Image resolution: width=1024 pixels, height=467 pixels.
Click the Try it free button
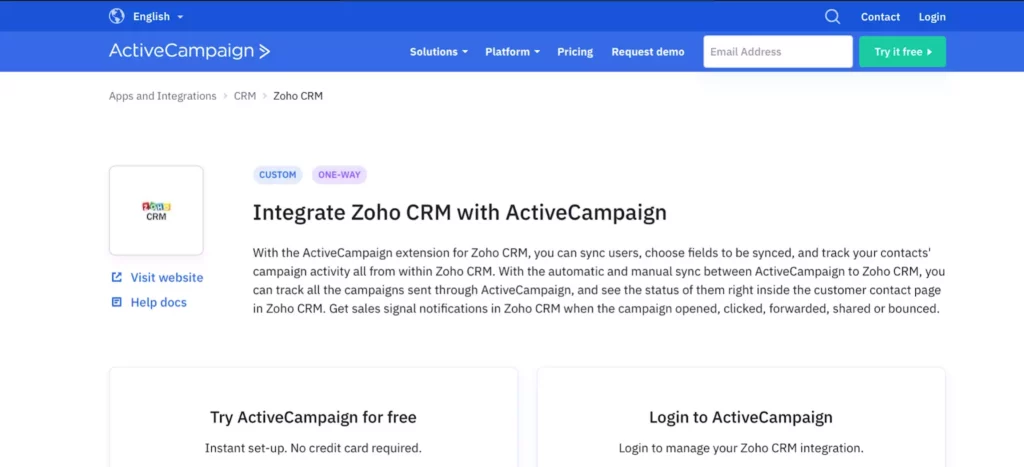(x=903, y=52)
